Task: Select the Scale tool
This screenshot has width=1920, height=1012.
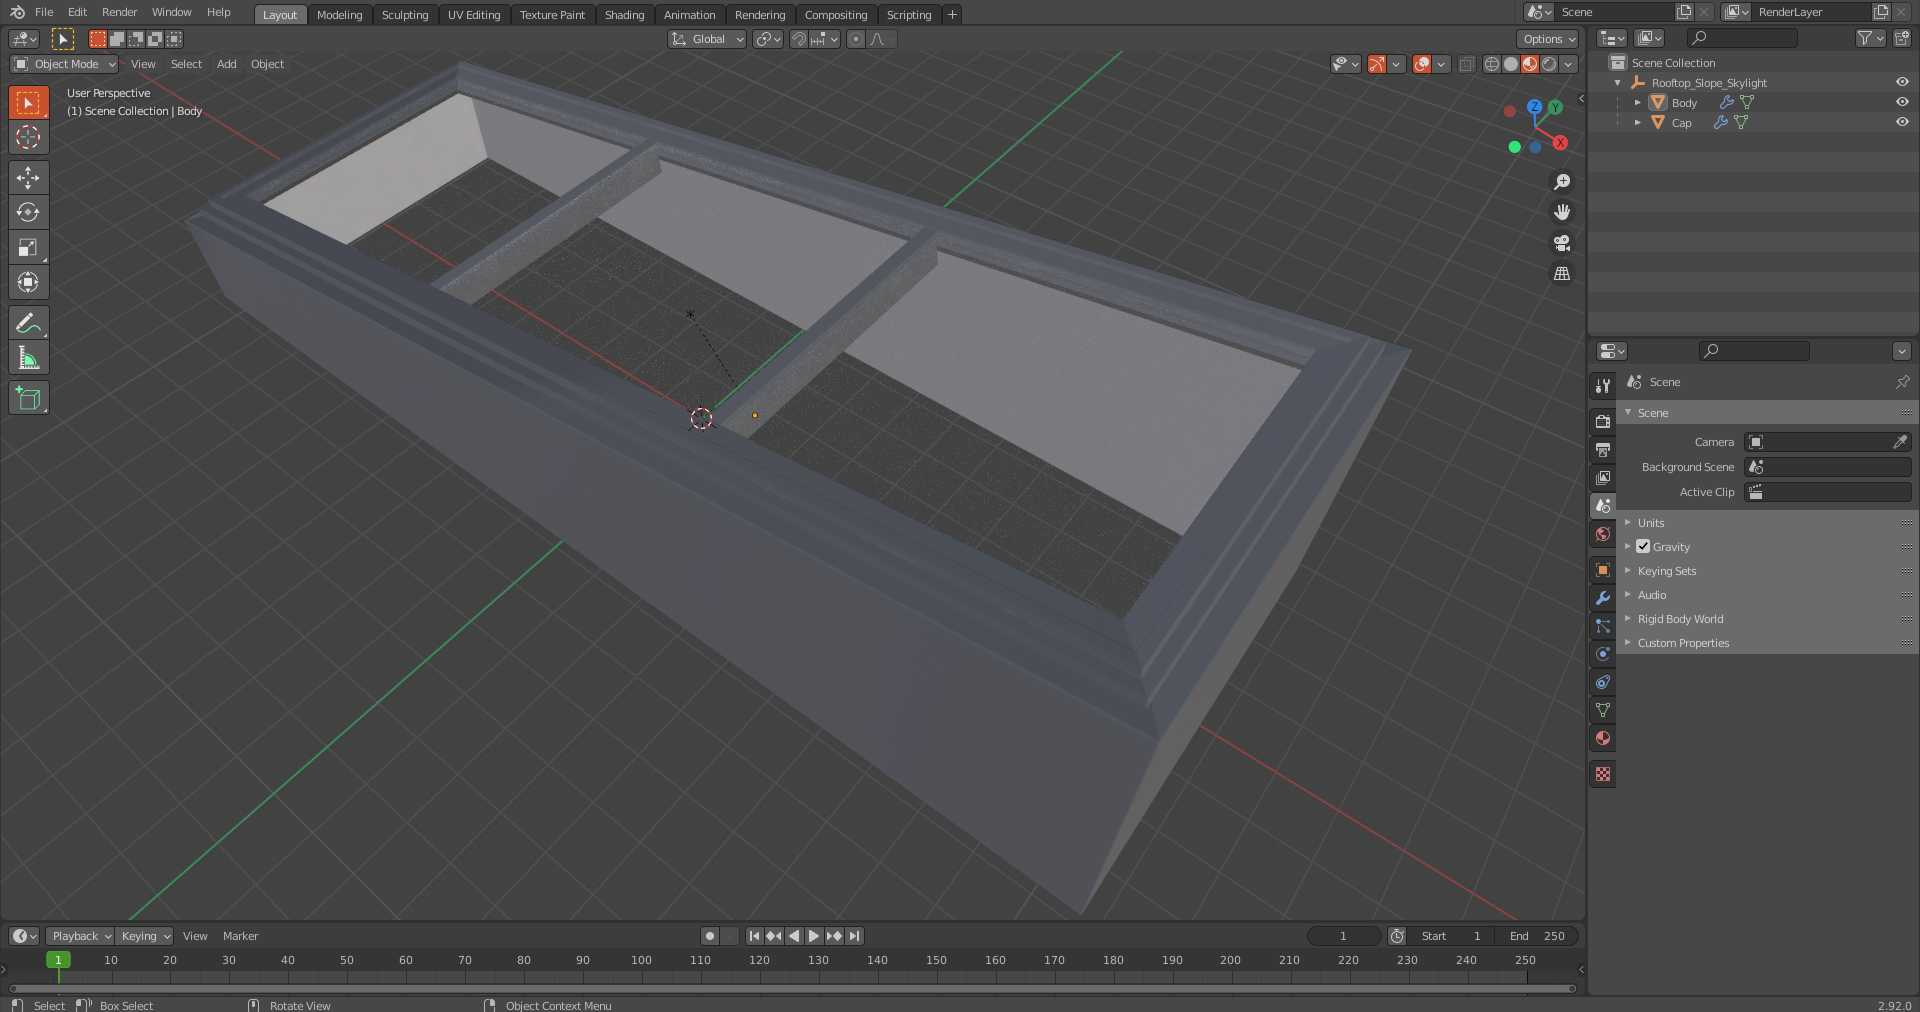Action: coord(28,247)
